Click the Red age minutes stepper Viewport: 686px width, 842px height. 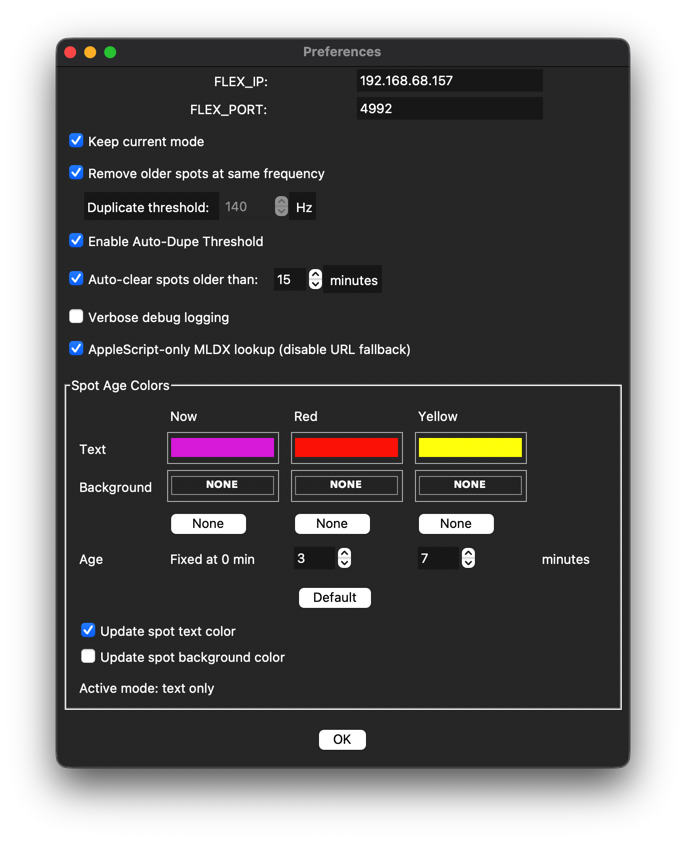point(344,558)
